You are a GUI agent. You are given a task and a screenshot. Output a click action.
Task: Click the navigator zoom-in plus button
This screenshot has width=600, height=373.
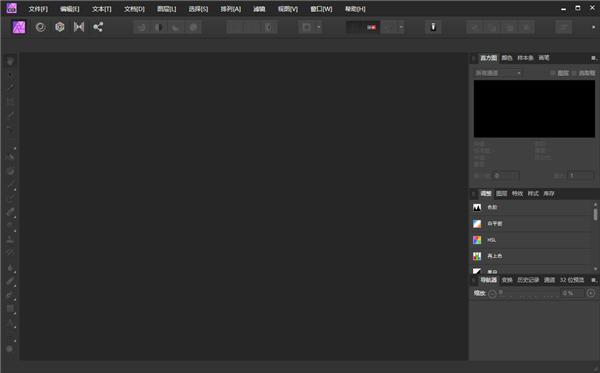(591, 293)
